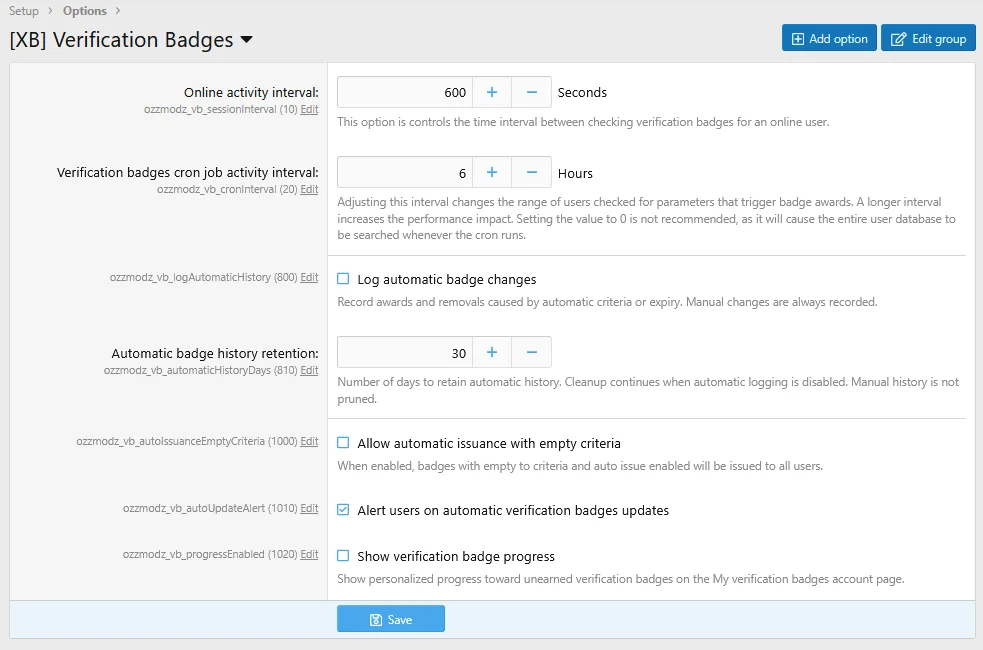Focus the Online activity interval value field

coord(405,92)
